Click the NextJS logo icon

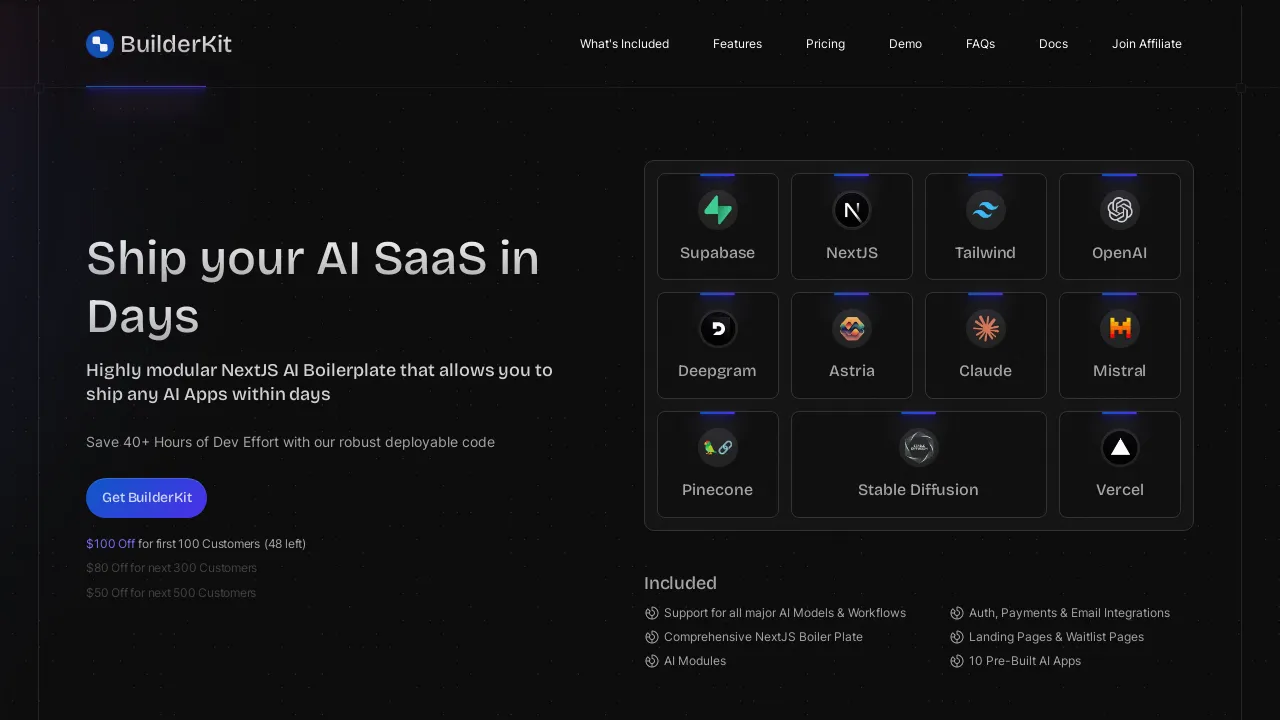pyautogui.click(x=852, y=210)
